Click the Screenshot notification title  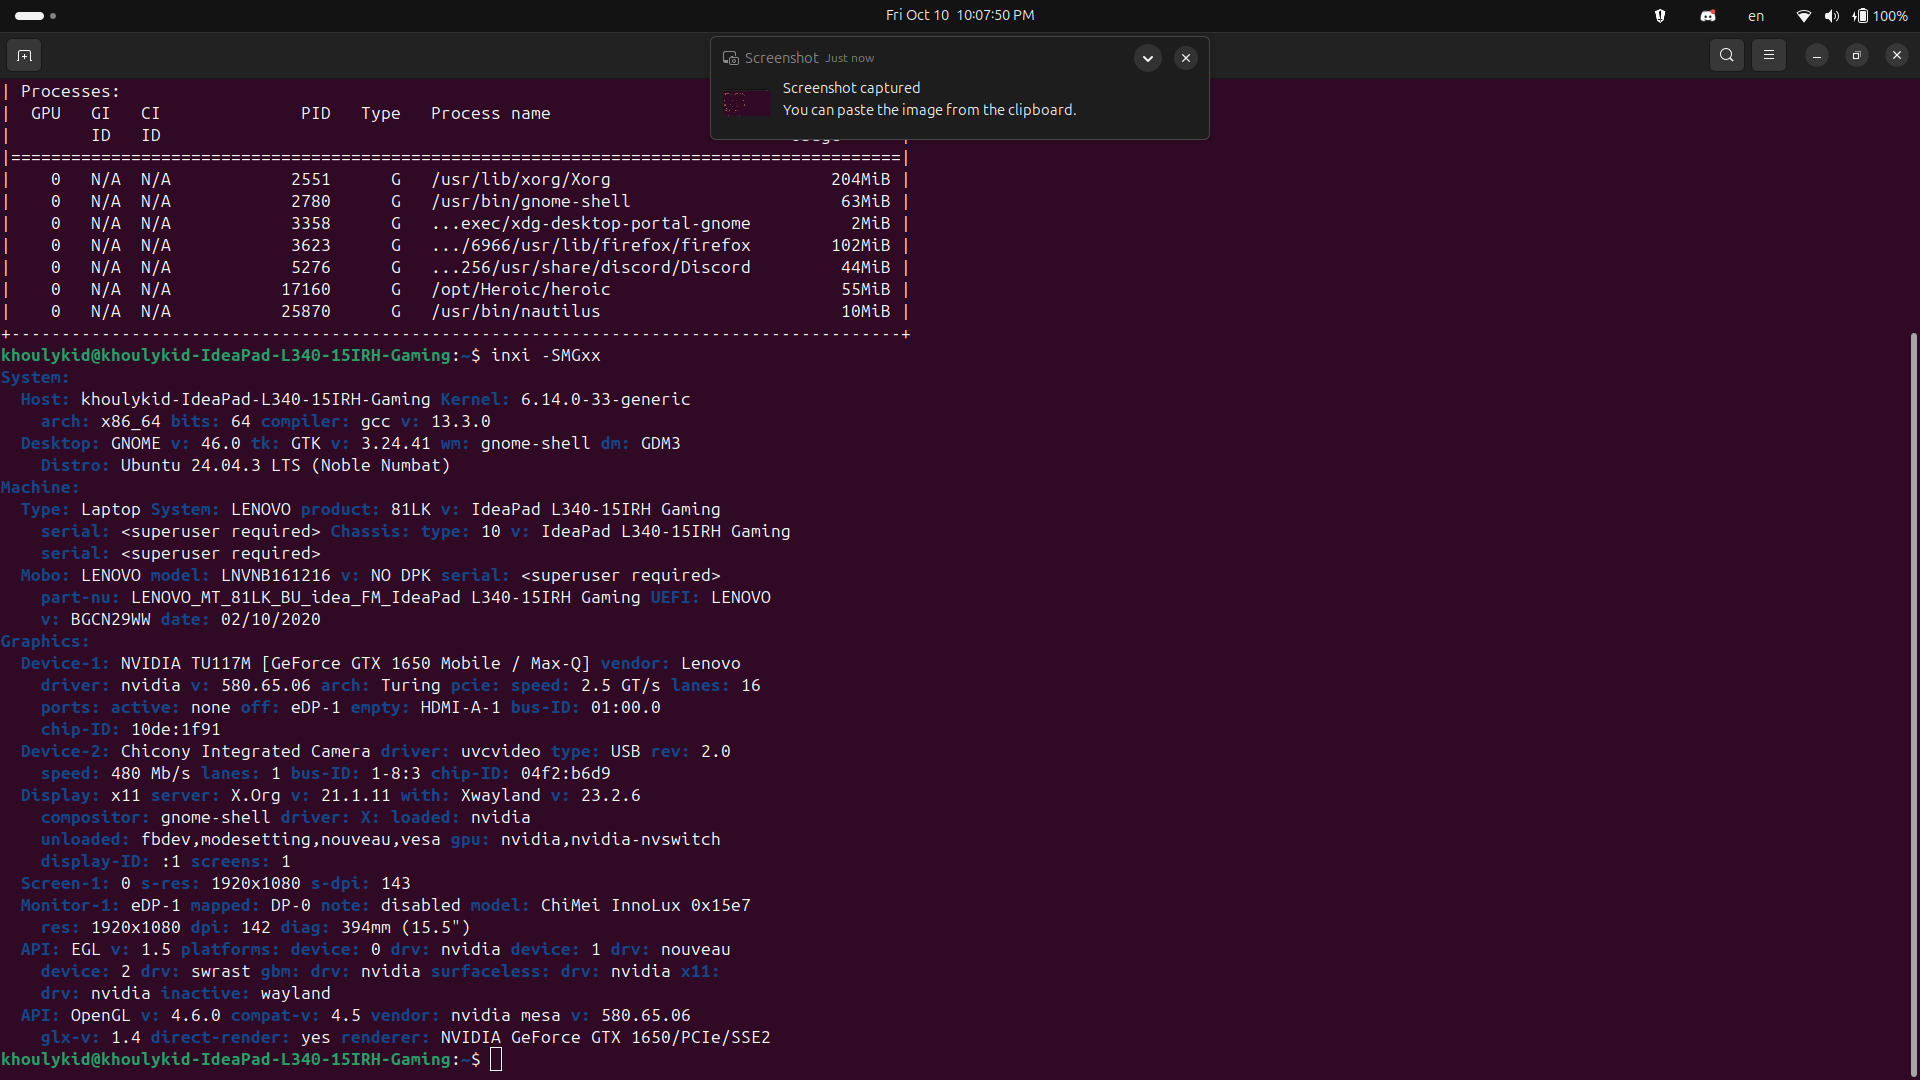click(781, 58)
